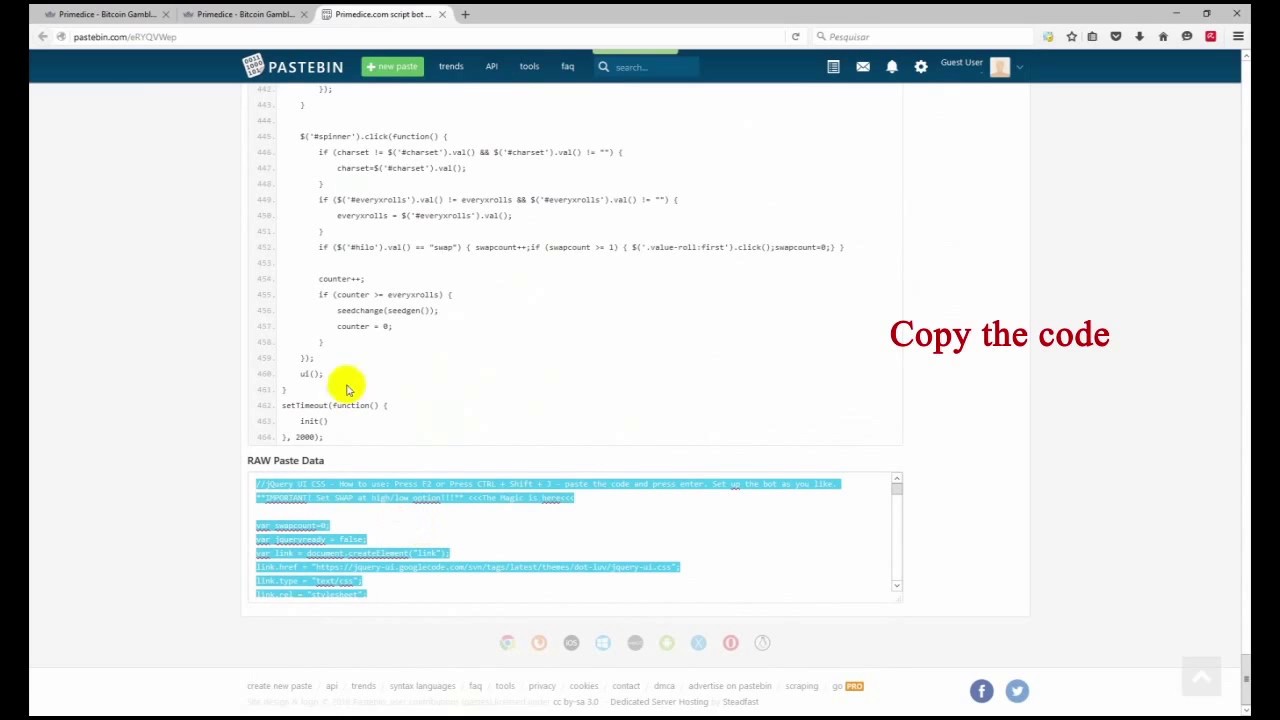Click the Pocket save icon
The width and height of the screenshot is (1280, 720).
(x=1116, y=37)
